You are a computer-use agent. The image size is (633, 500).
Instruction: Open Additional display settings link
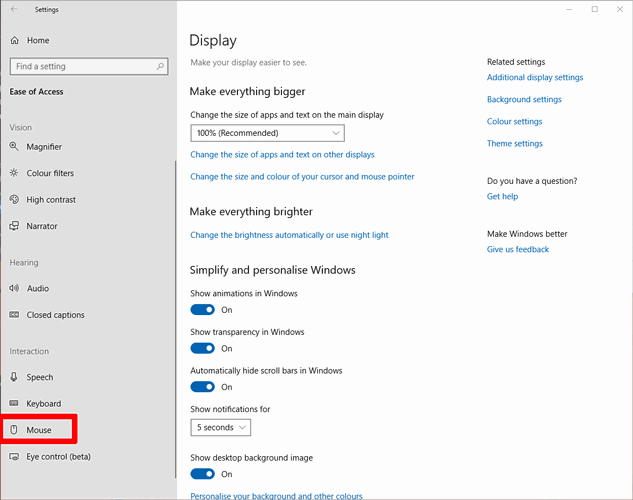click(x=535, y=77)
